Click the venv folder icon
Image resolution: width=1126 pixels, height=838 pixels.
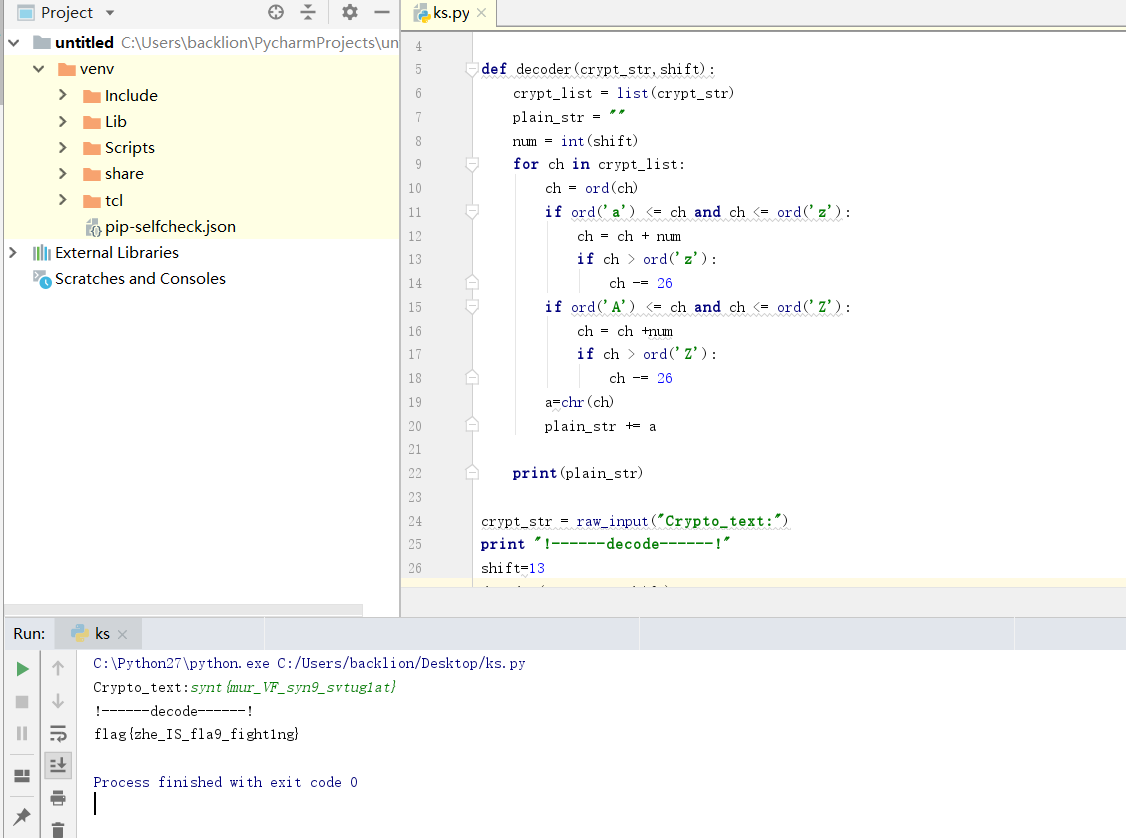(x=67, y=70)
